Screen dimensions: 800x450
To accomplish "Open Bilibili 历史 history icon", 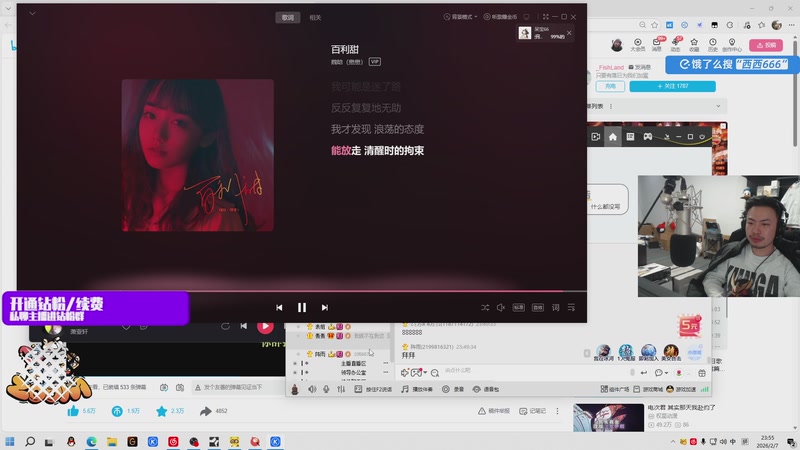I will click(713, 44).
